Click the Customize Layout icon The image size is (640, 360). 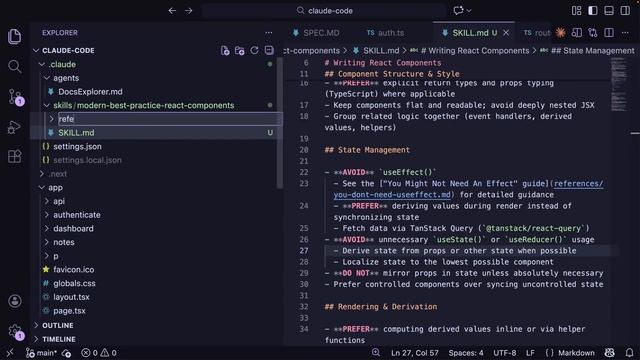click(x=576, y=11)
